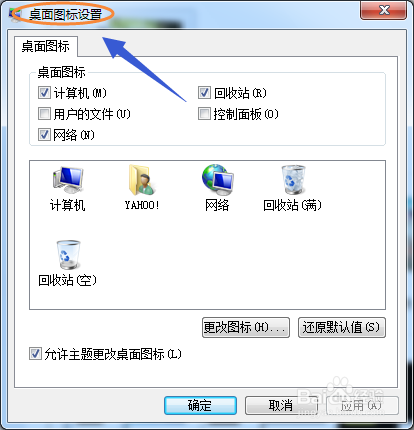Uncheck the 网络(N) checkbox
414x430 pixels.
coord(44,135)
